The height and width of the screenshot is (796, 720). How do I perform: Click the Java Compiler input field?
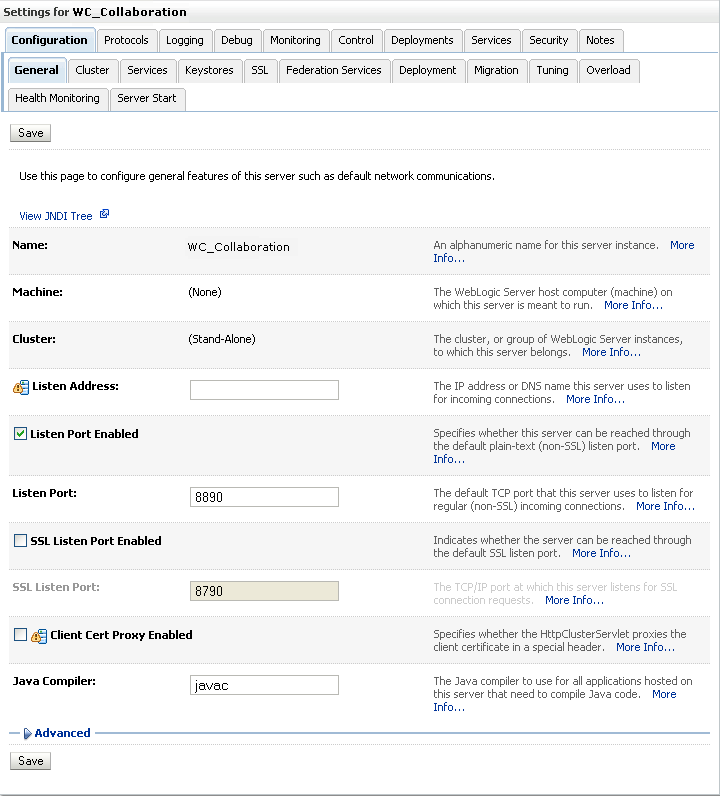tap(264, 685)
